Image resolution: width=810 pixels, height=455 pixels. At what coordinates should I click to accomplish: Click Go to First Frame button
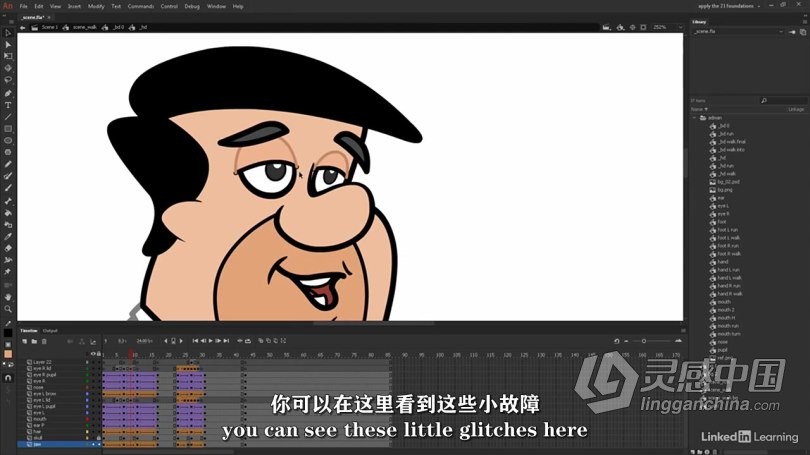pyautogui.click(x=195, y=341)
